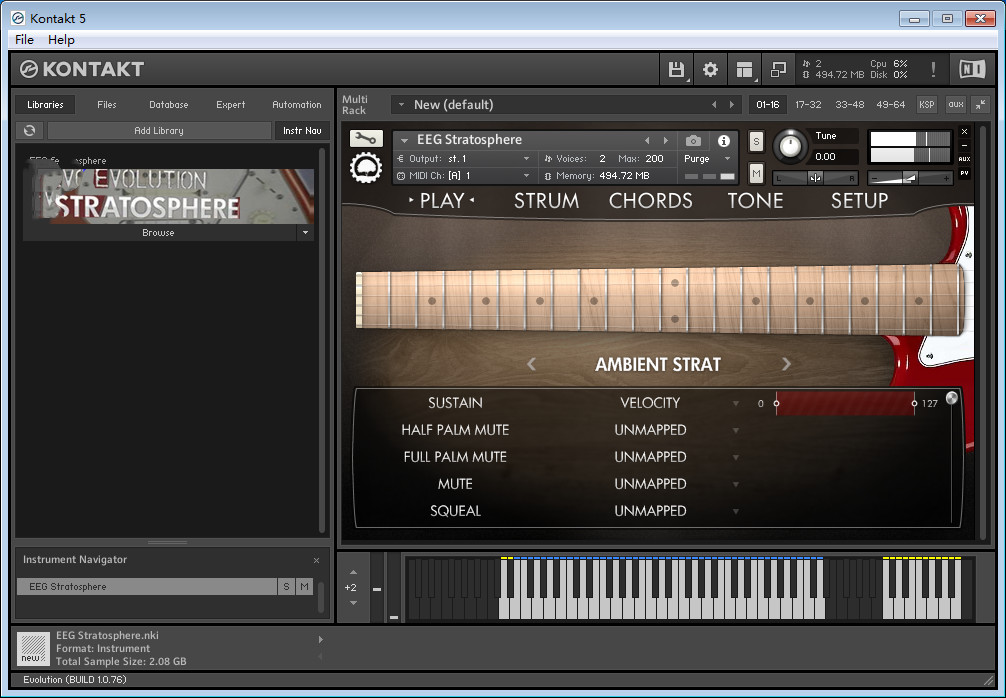This screenshot has width=1006, height=698.
Task: Open instrument edit mode with wrench icon
Action: [x=366, y=138]
